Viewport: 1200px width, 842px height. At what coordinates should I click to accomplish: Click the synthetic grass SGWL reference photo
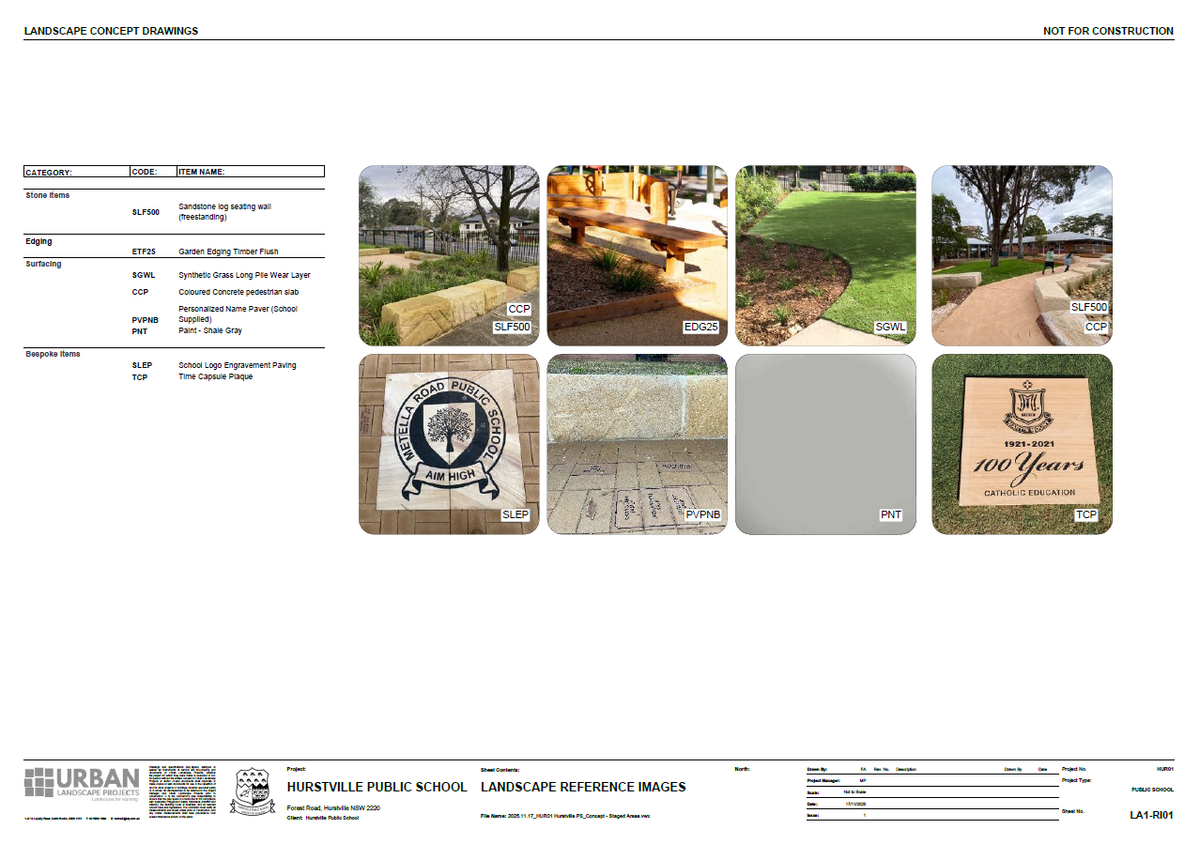[x=825, y=255]
